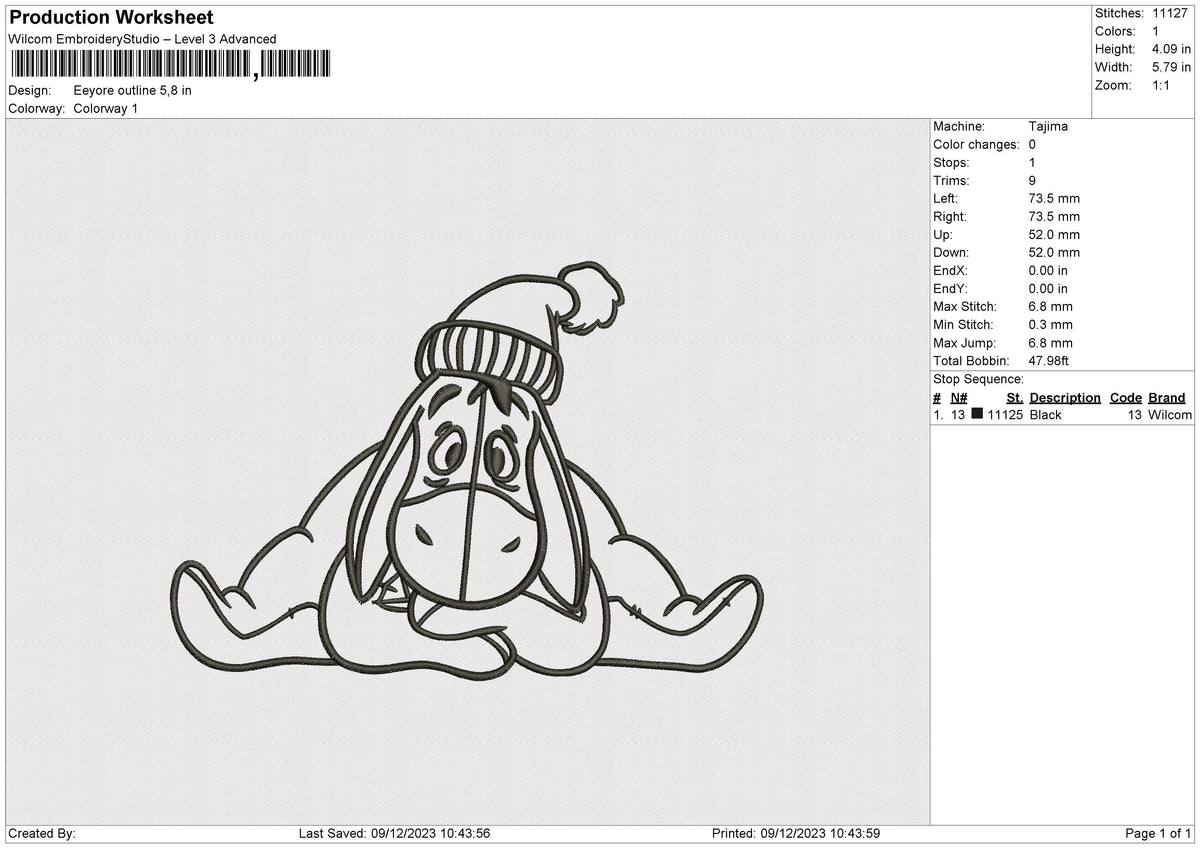Click the Height value 4.09 in
The width and height of the screenshot is (1200, 848).
pyautogui.click(x=1172, y=49)
